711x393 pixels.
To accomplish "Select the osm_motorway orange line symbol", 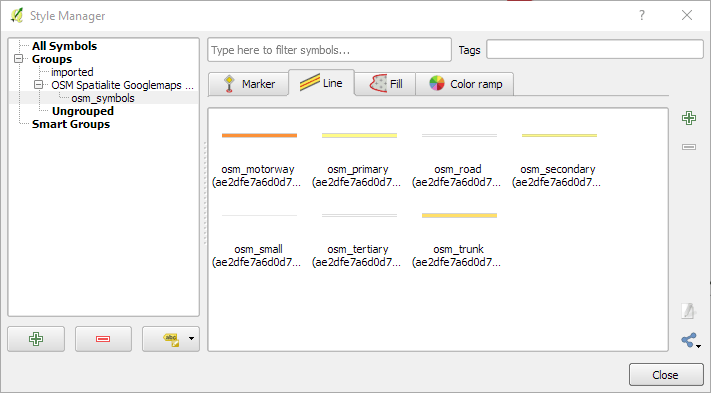I will [258, 156].
